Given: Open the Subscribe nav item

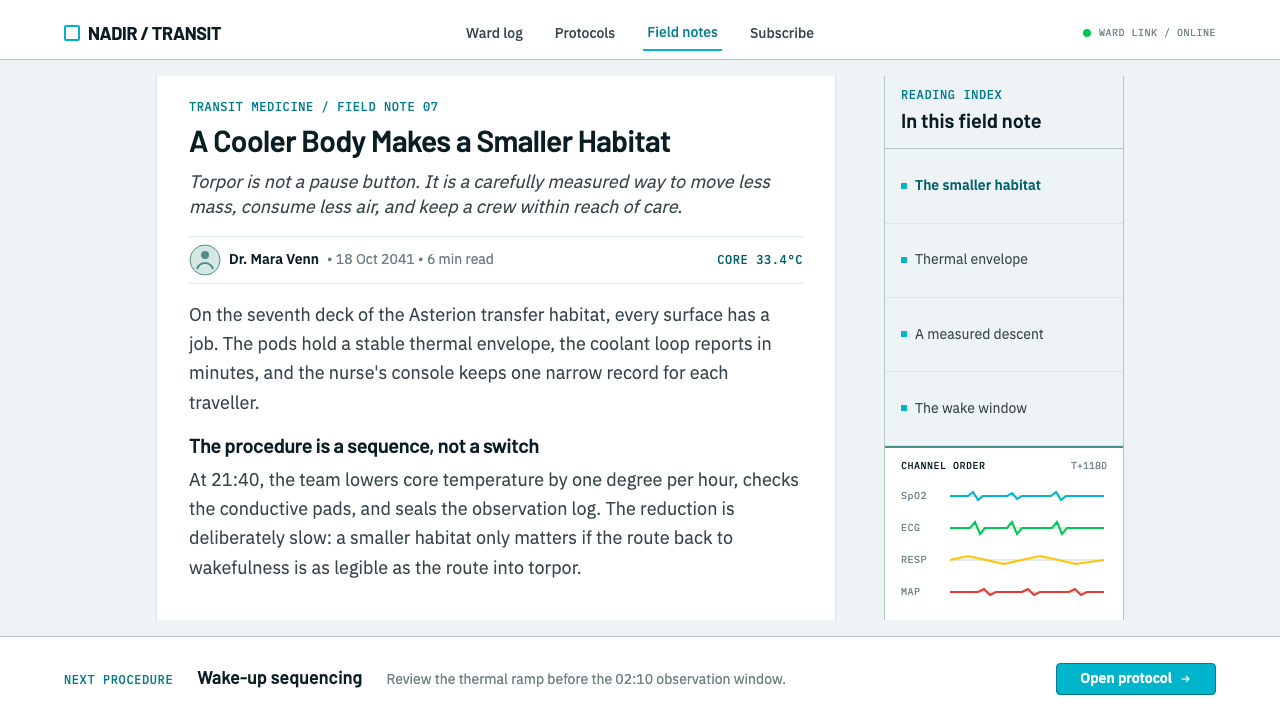Looking at the screenshot, I should click(782, 33).
